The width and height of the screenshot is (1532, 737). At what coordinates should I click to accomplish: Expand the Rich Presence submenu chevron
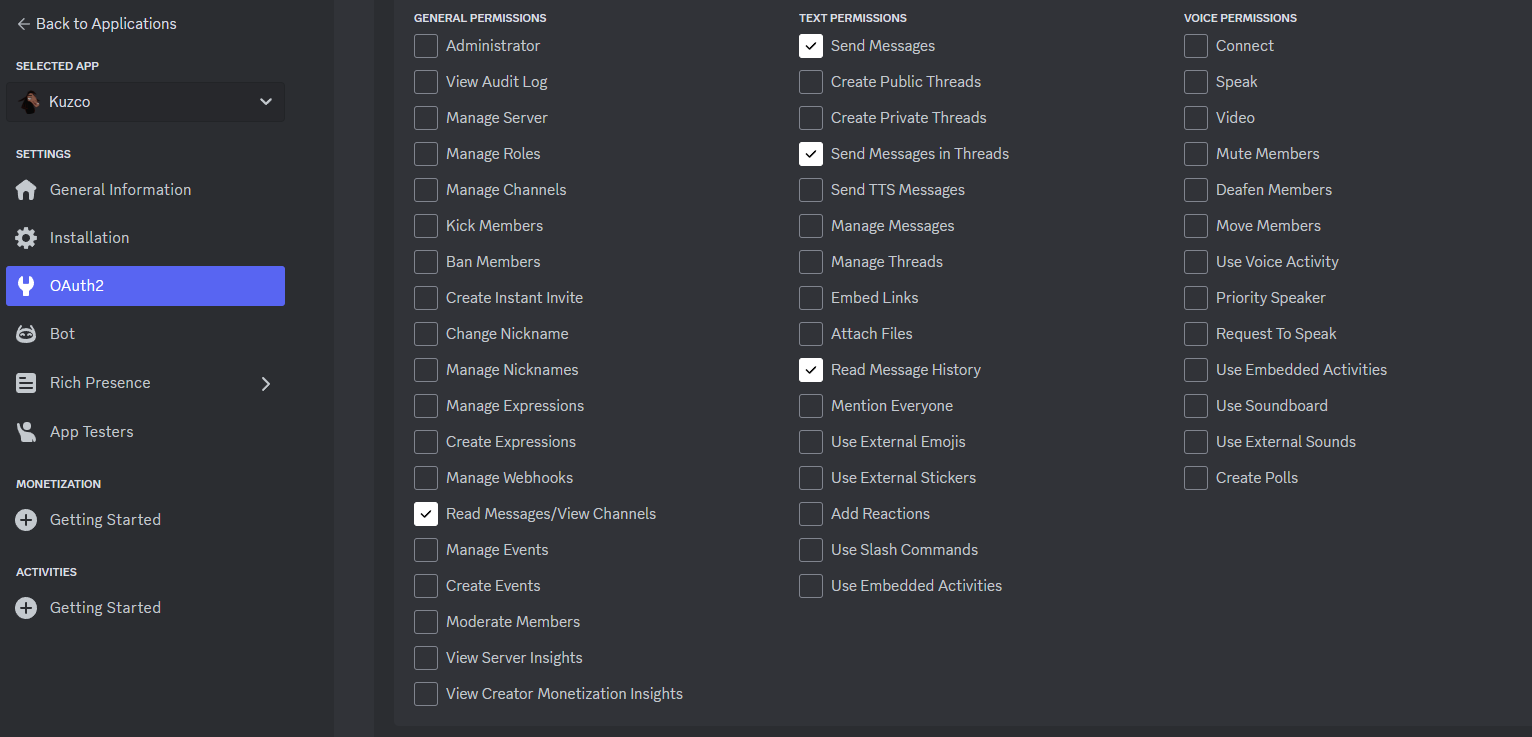pos(266,383)
